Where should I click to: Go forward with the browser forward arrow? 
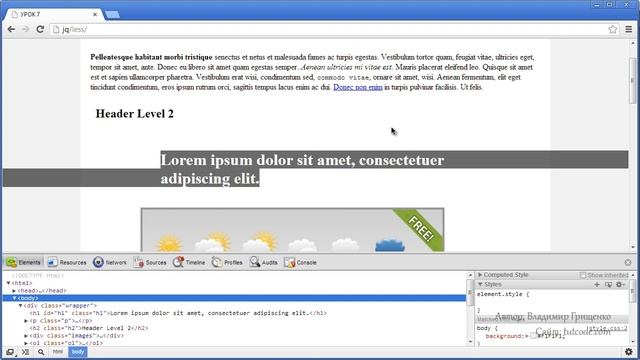point(25,29)
